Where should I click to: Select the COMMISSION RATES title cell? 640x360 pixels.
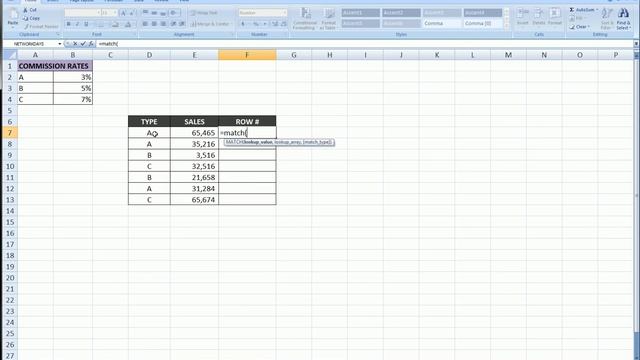55,66
